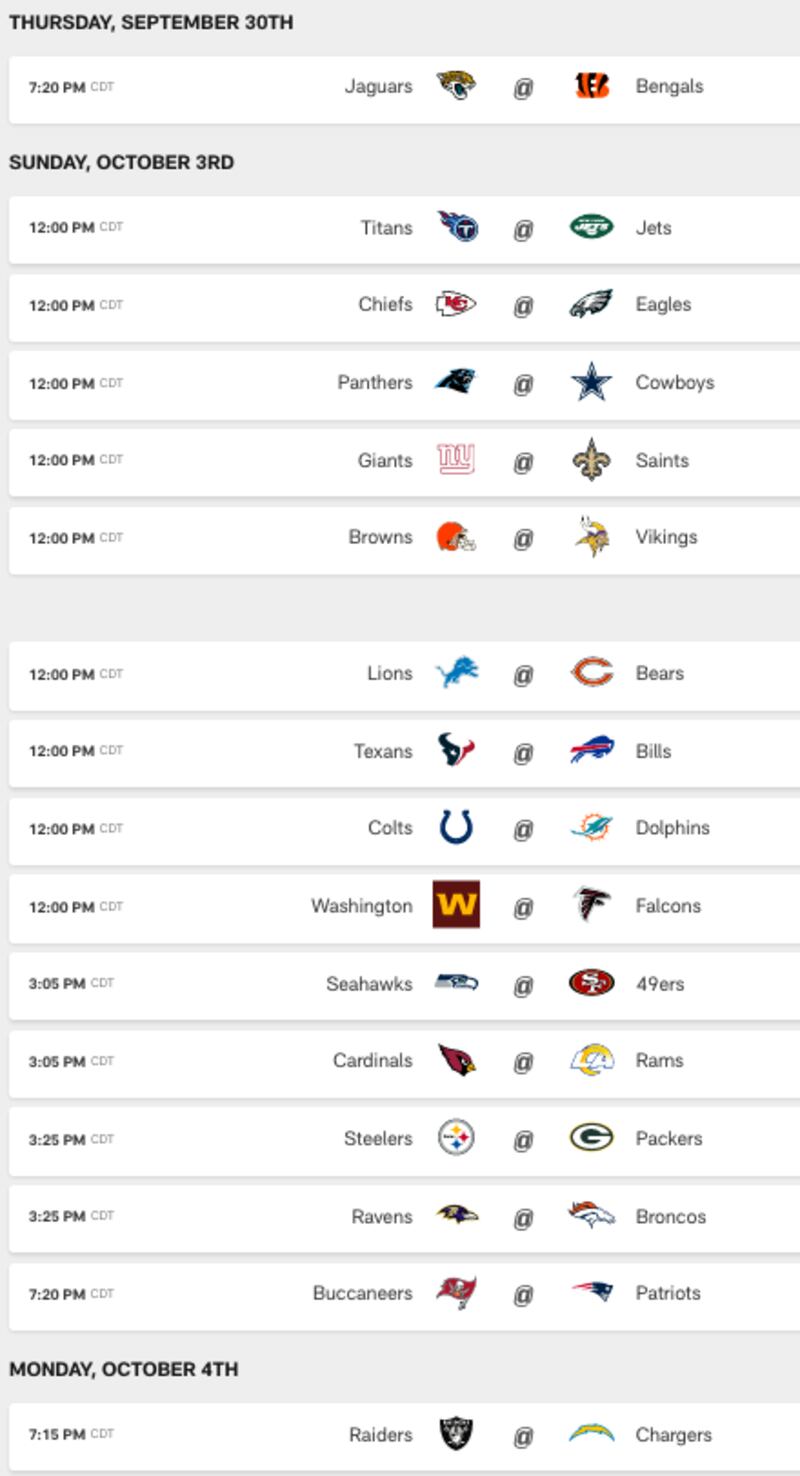Click the Buccaneers team name
This screenshot has width=800, height=1476.
[x=362, y=1293]
